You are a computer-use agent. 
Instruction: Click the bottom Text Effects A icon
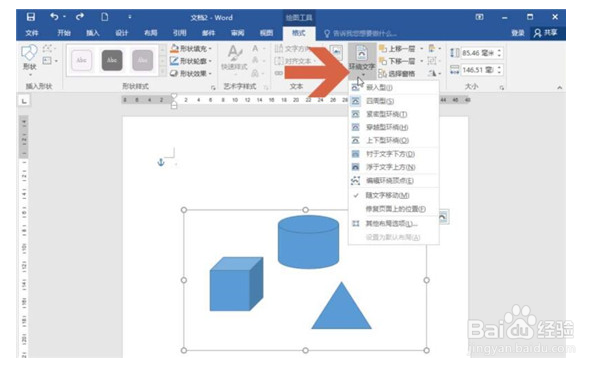click(x=255, y=73)
